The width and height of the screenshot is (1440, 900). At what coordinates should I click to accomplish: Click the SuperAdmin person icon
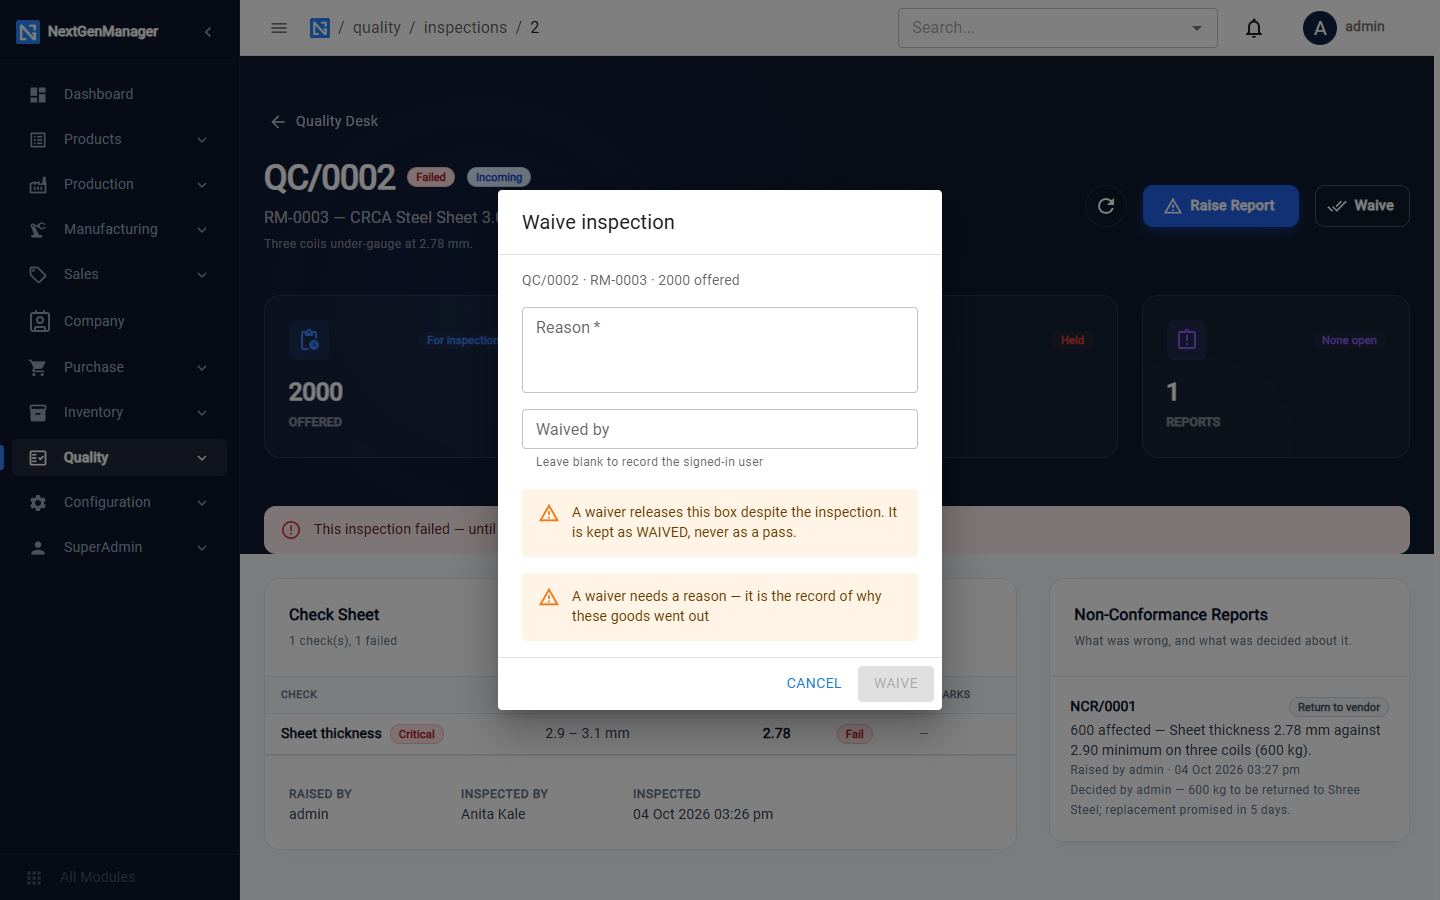(x=38, y=548)
